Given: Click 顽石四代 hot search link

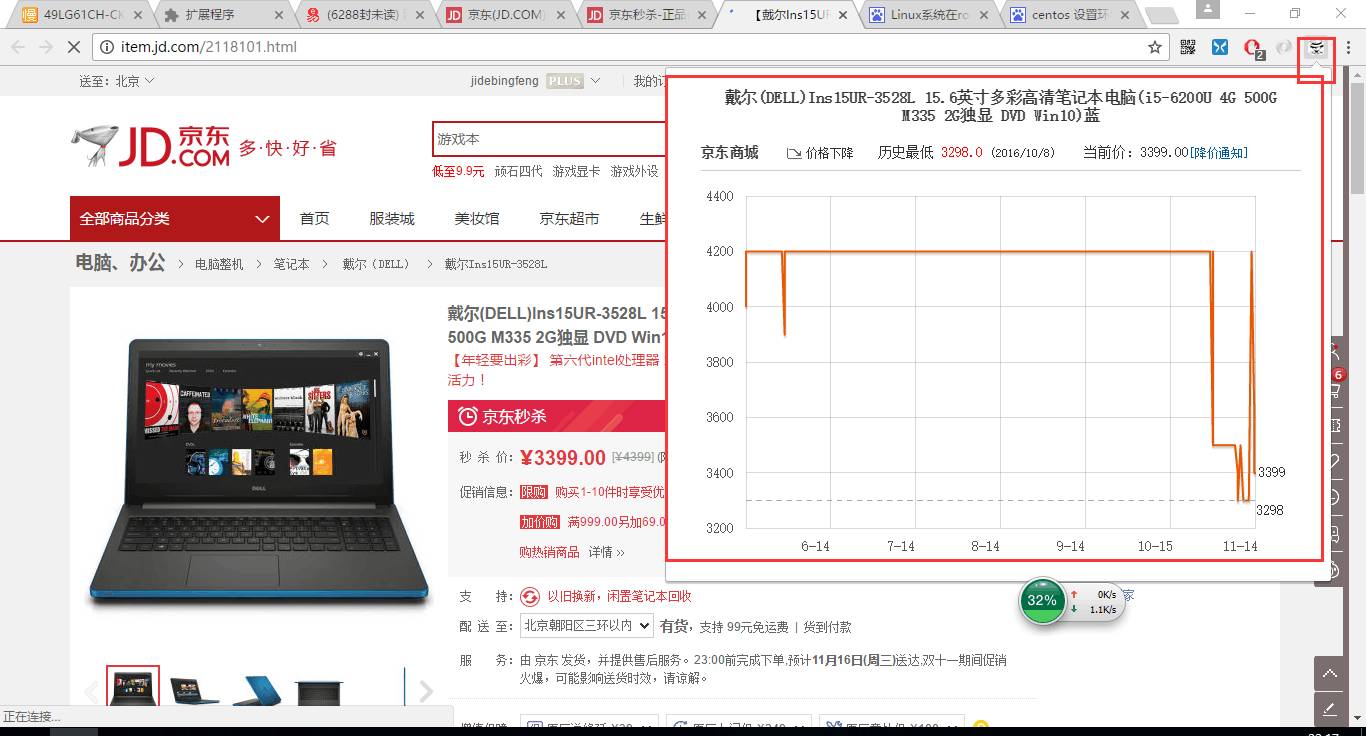Looking at the screenshot, I should (519, 171).
